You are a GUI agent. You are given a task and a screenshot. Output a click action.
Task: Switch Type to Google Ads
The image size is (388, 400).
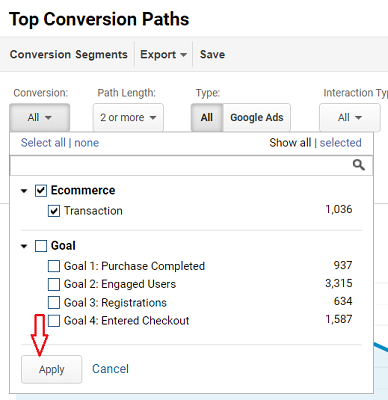[257, 117]
